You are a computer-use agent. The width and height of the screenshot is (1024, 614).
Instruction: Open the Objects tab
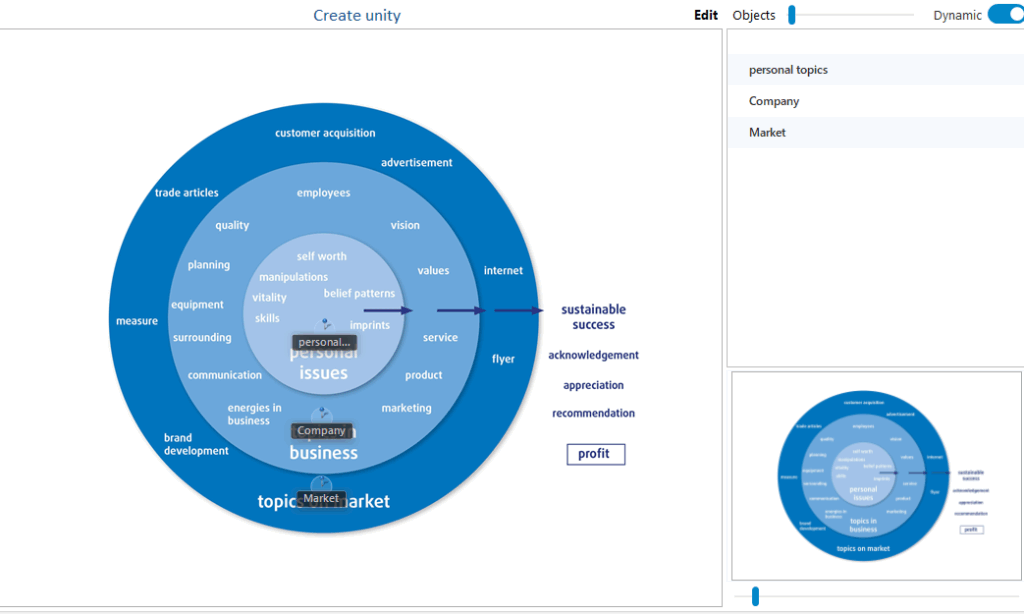(x=754, y=15)
